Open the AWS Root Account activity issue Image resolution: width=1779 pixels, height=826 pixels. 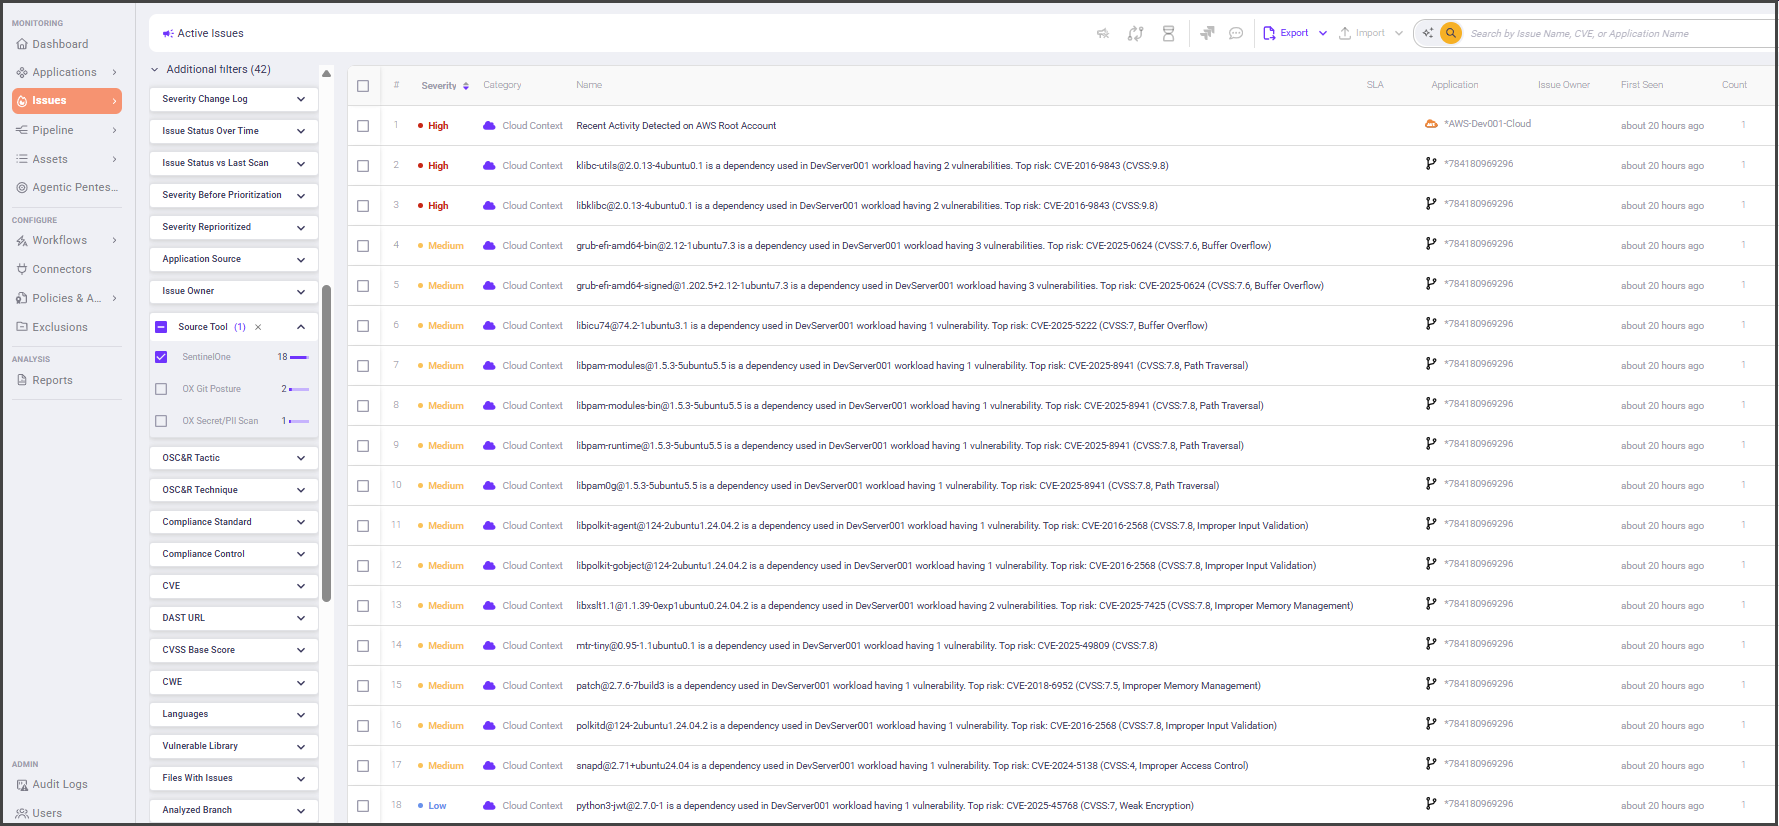tap(676, 126)
